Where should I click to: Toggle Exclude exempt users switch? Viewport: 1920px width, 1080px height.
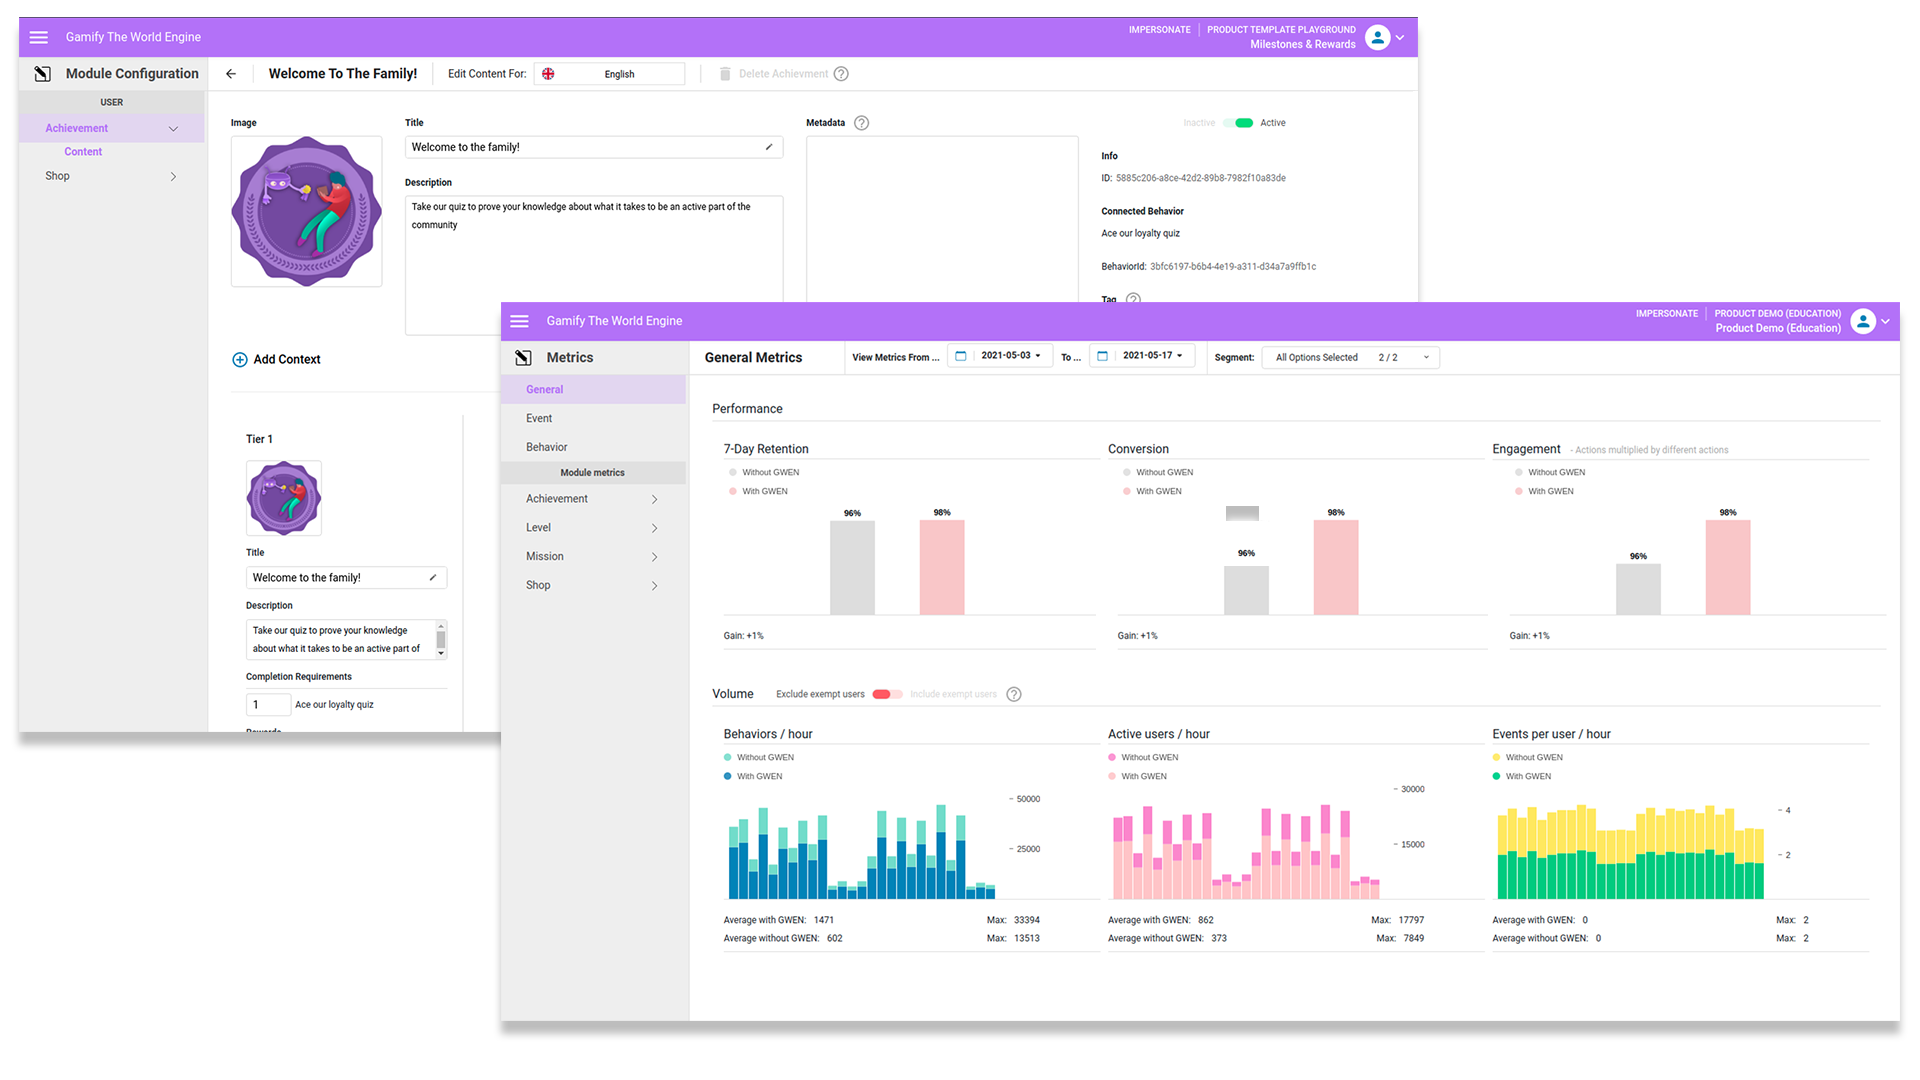tap(887, 694)
